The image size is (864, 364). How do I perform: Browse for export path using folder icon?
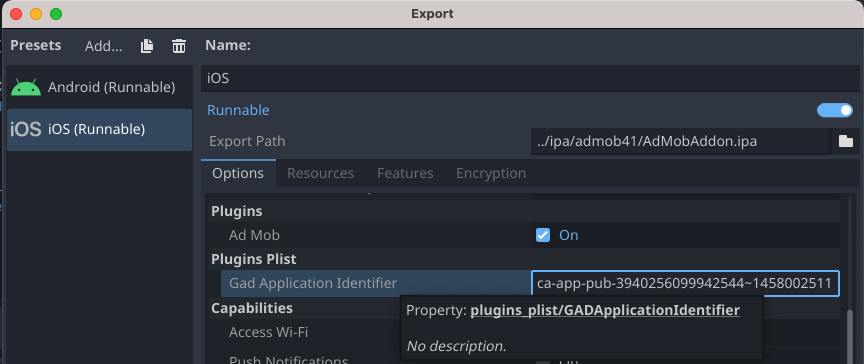coord(845,142)
